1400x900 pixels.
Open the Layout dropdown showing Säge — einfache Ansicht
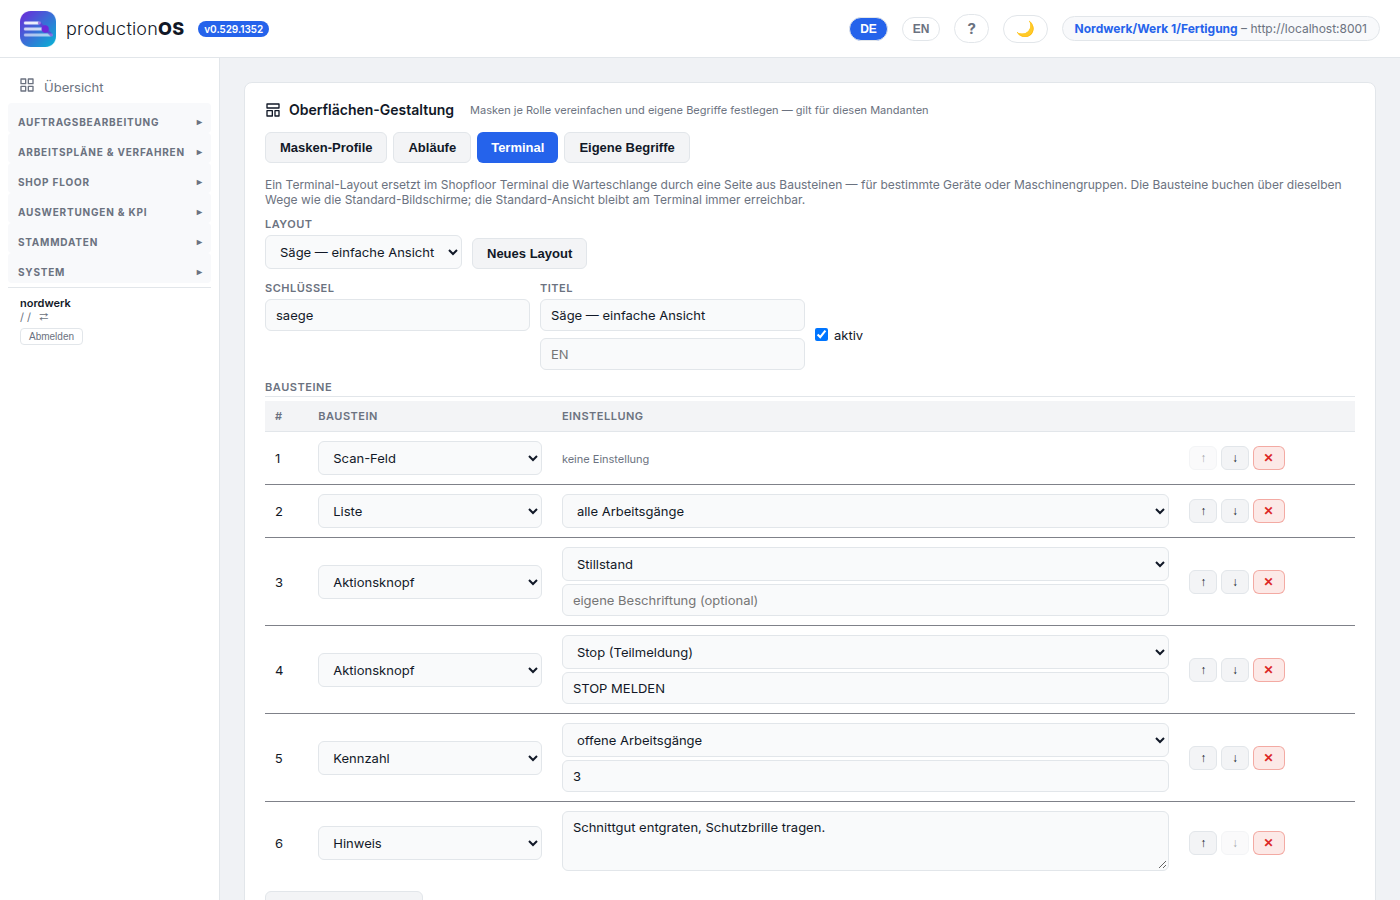[x=363, y=252]
